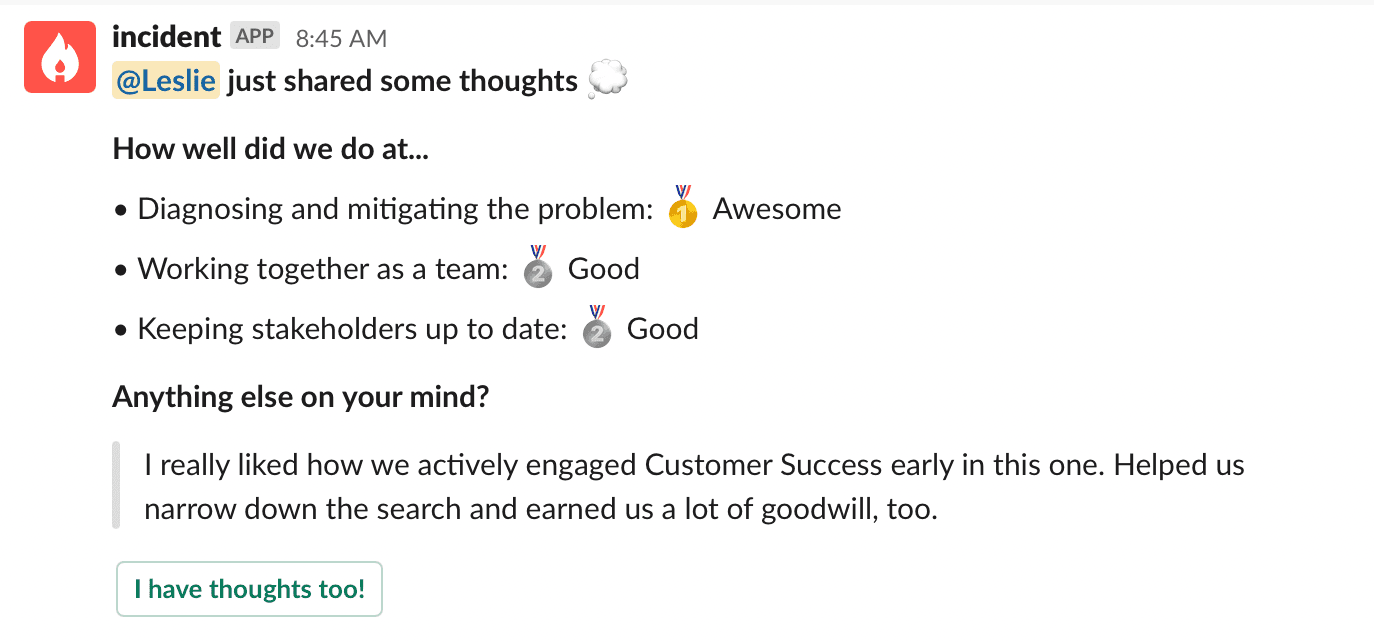Click 'Working together as a team' text
Screen dimensions: 1374x642
323,269
